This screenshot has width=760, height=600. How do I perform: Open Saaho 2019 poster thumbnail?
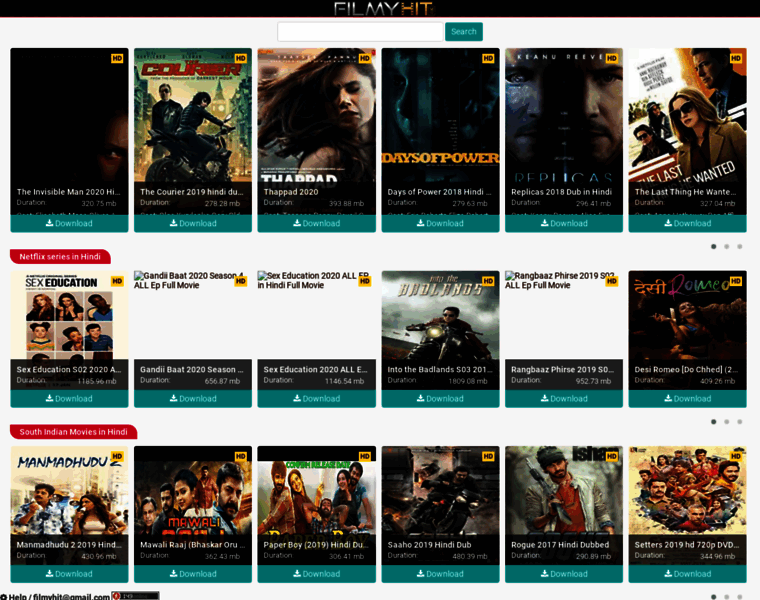440,490
